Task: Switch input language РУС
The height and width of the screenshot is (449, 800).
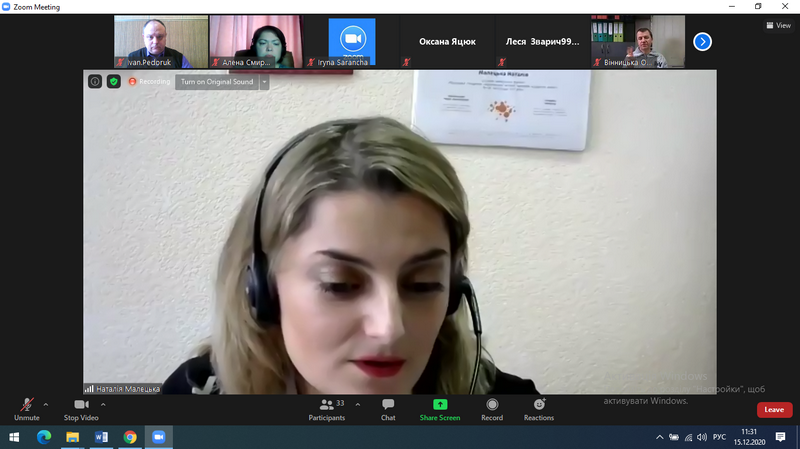Action: pyautogui.click(x=719, y=437)
